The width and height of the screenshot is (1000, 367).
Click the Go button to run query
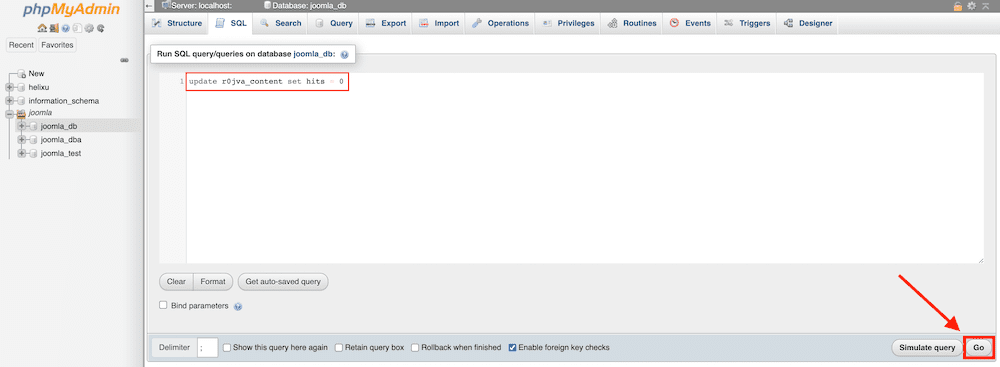click(978, 348)
